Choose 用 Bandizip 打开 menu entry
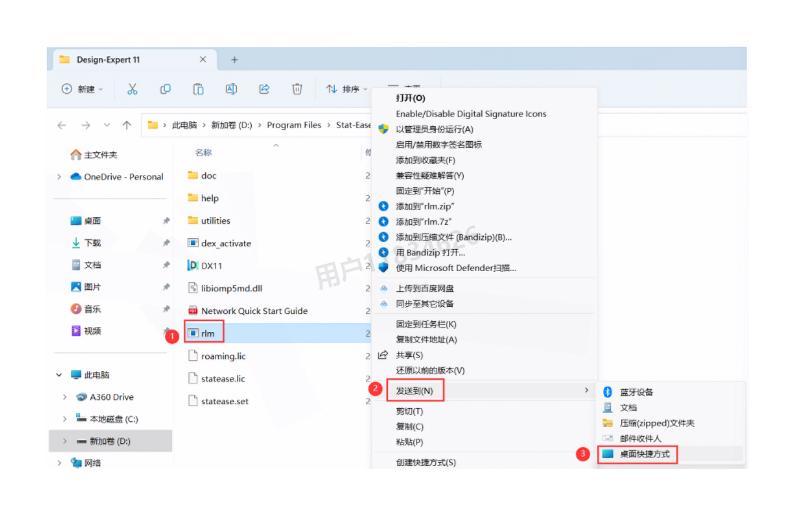 click(430, 252)
